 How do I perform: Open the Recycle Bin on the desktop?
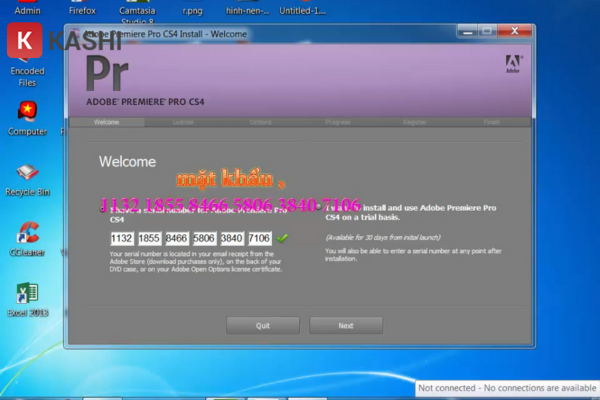(x=28, y=172)
